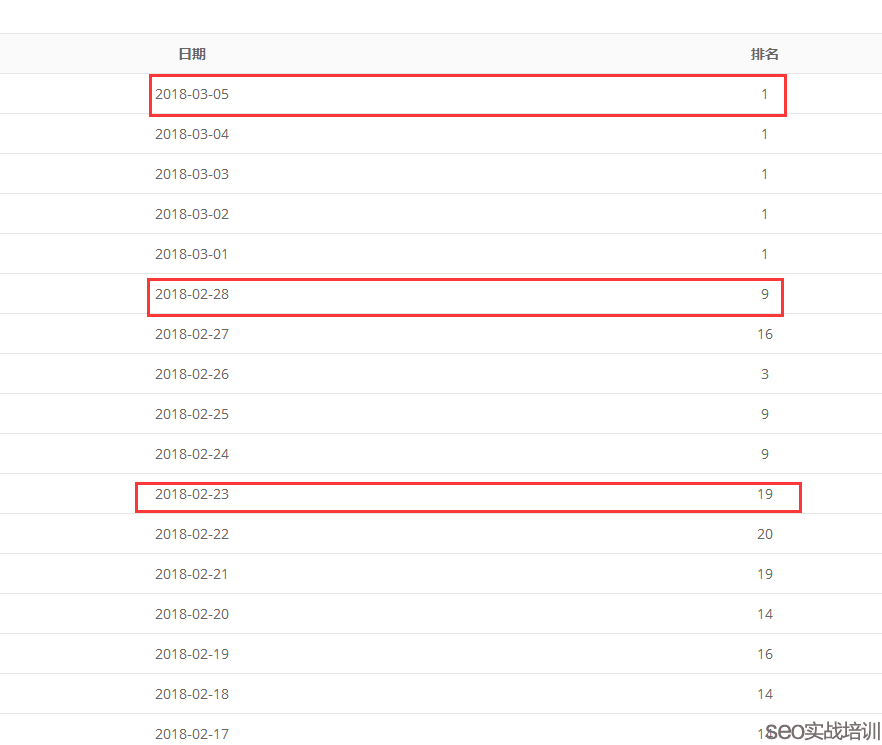Select the 2018-03-05 date cell
This screenshot has width=882, height=745.
192,94
